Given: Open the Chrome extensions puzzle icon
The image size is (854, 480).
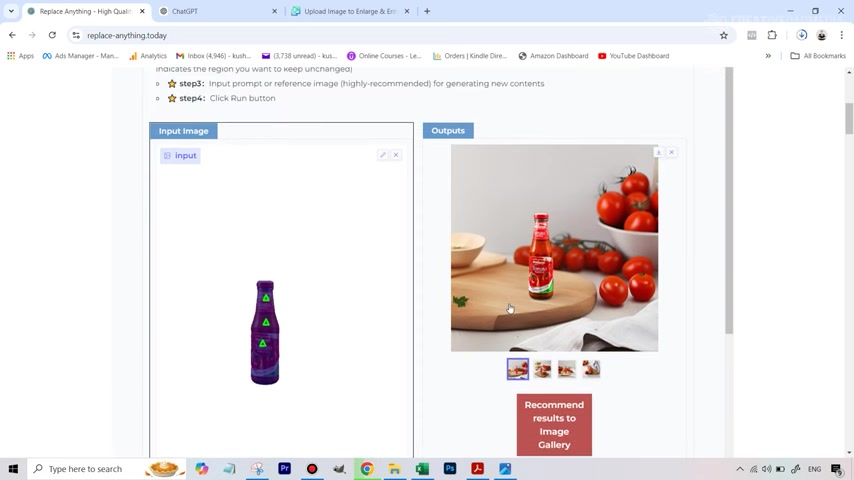Looking at the screenshot, I should point(772,35).
